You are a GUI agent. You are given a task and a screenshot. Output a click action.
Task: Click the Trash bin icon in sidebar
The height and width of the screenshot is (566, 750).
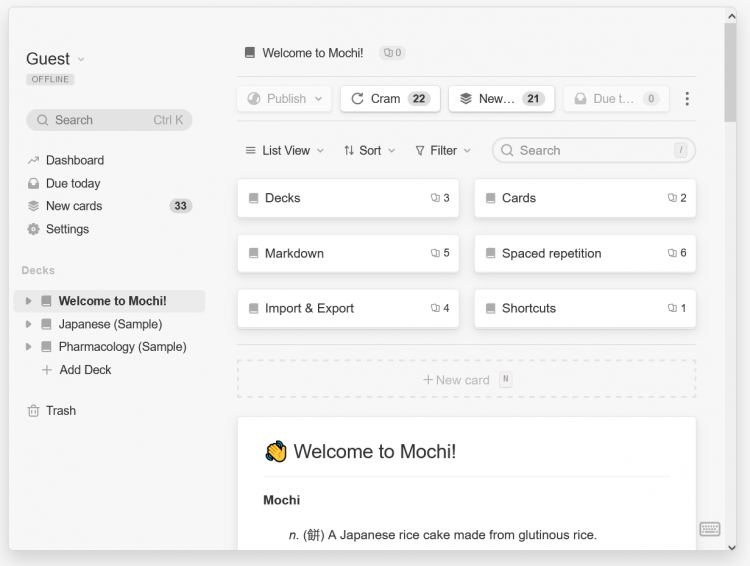[x=33, y=411]
